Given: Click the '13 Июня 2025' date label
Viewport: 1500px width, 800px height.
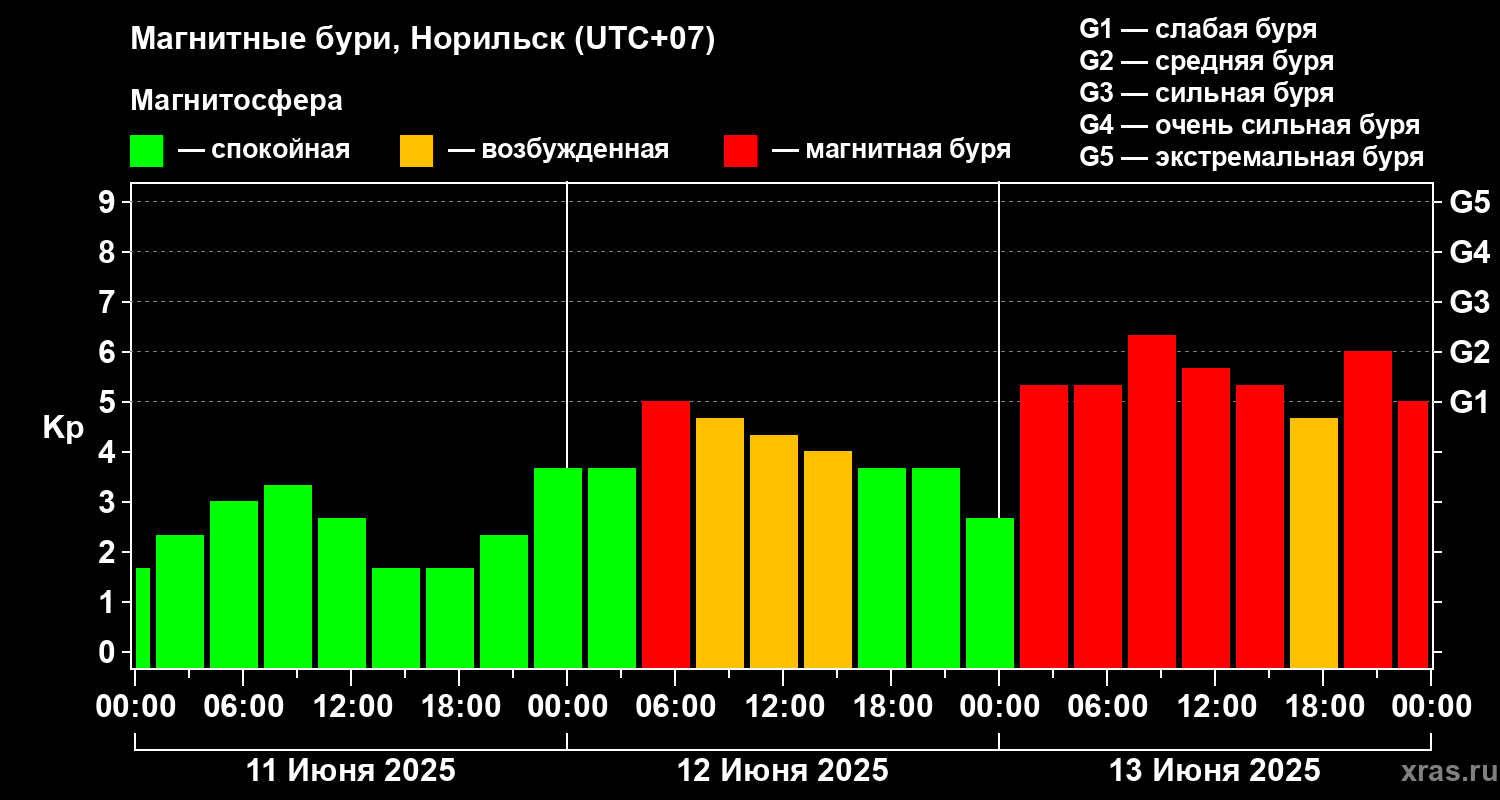Looking at the screenshot, I should (x=1215, y=770).
